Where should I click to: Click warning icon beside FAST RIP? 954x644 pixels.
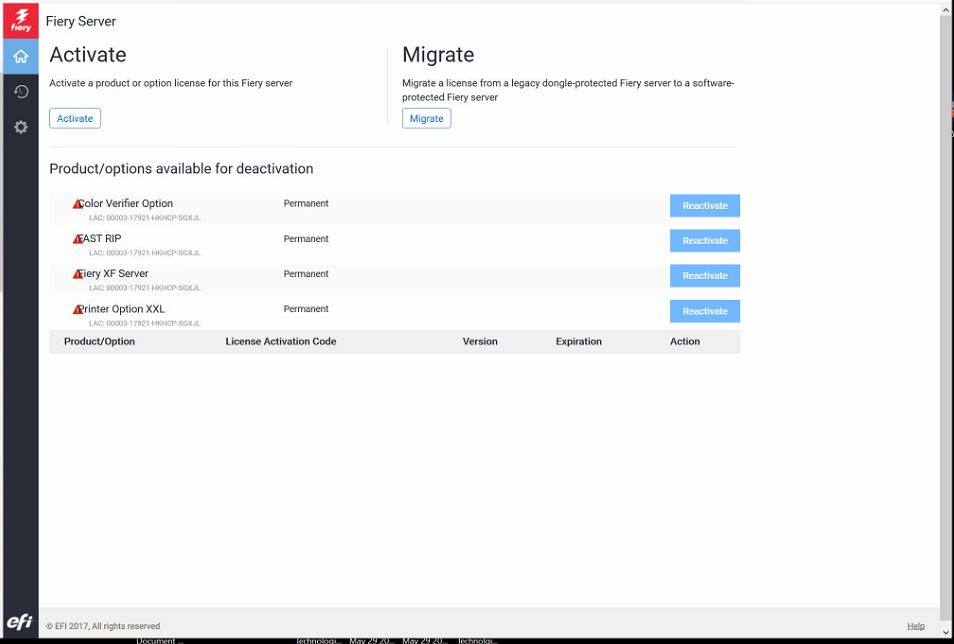(x=78, y=240)
